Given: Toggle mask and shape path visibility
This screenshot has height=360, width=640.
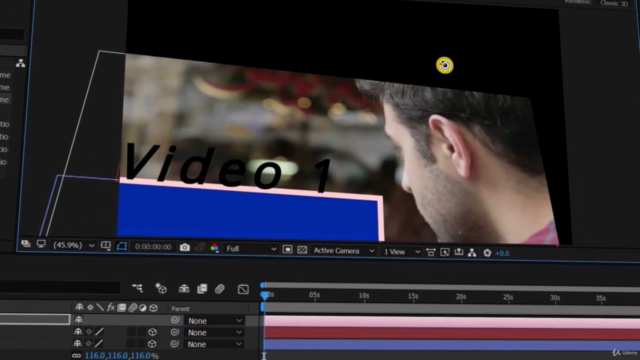Looking at the screenshot, I should pyautogui.click(x=122, y=246).
